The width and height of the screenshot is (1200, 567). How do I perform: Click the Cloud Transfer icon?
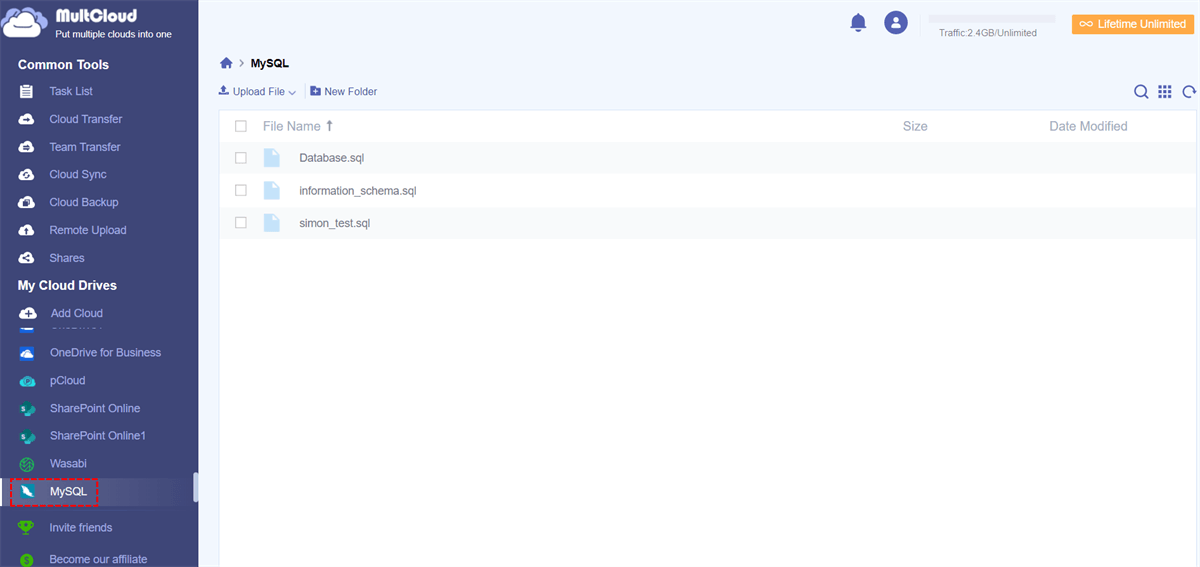coord(27,119)
